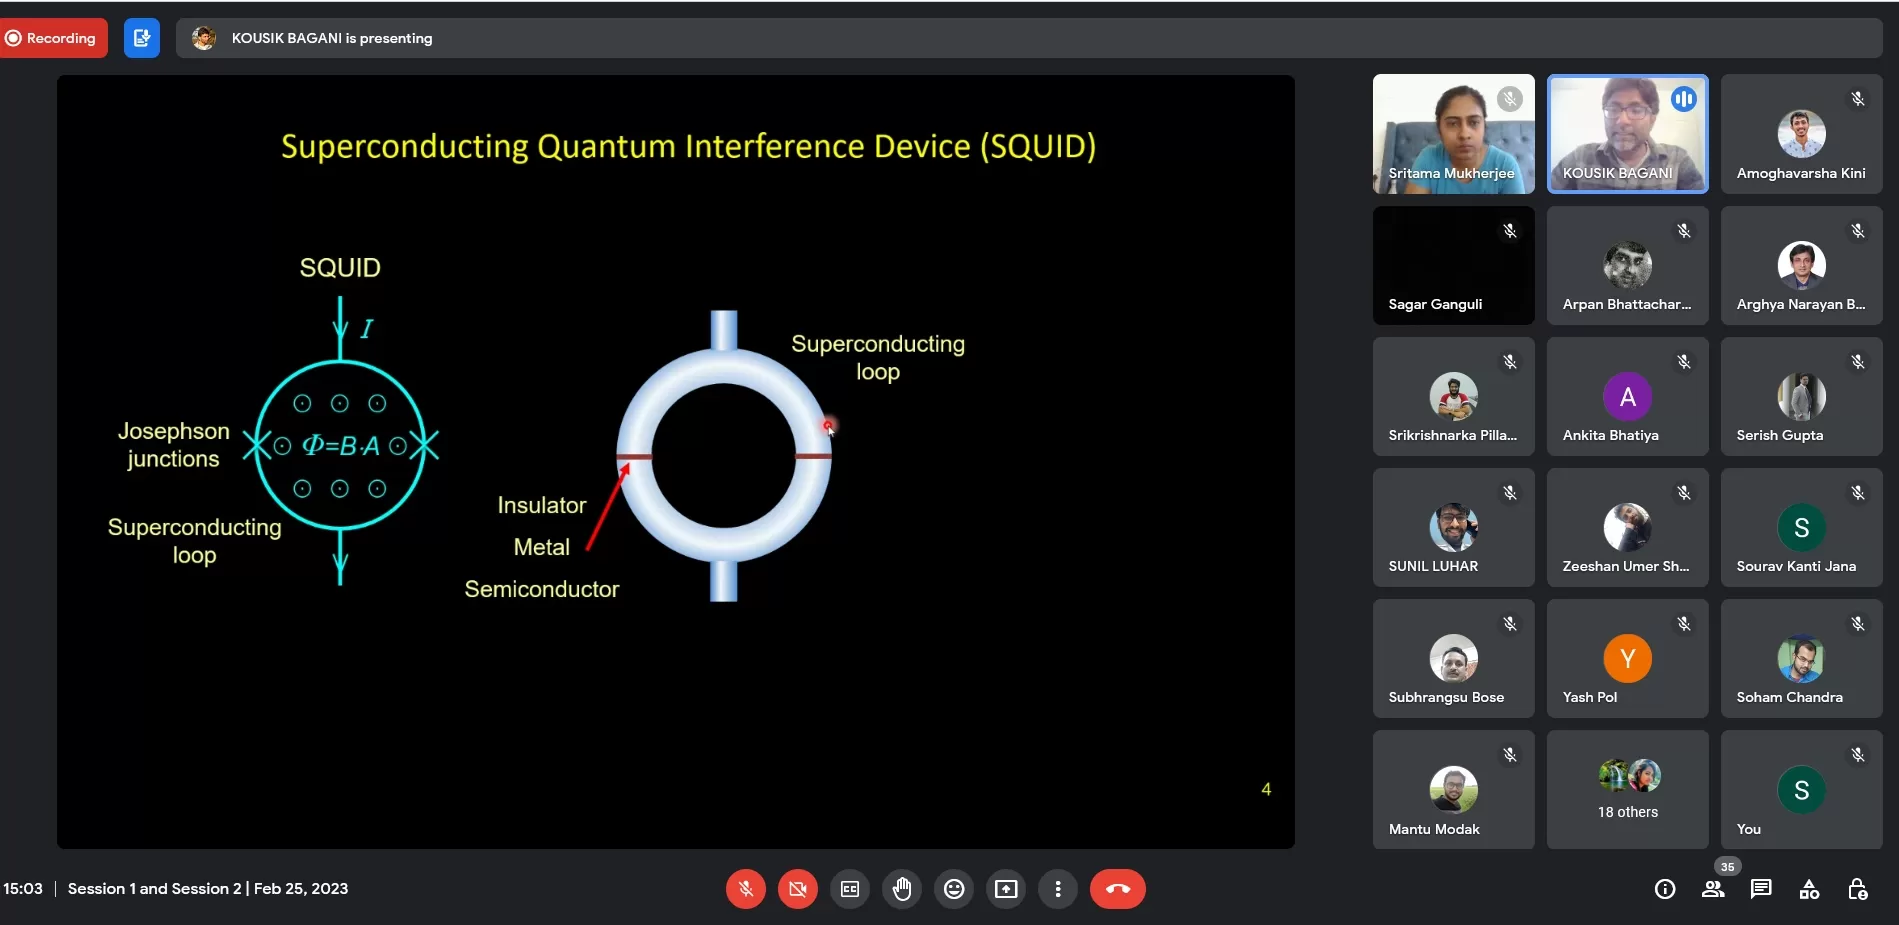The height and width of the screenshot is (925, 1899).
Task: Select Subhrangsu Bose's participant tile
Action: pyautogui.click(x=1454, y=658)
